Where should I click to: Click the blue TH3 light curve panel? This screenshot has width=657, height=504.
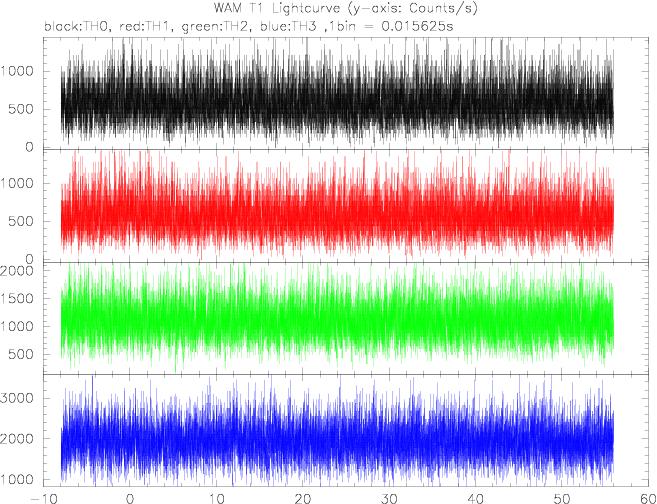click(346, 430)
